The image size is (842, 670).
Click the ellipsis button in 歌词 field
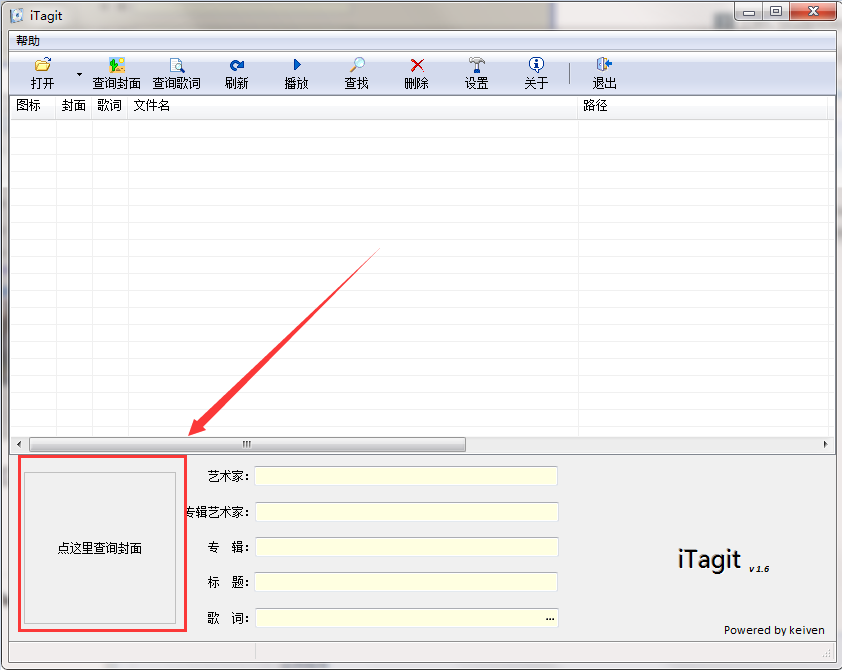550,618
